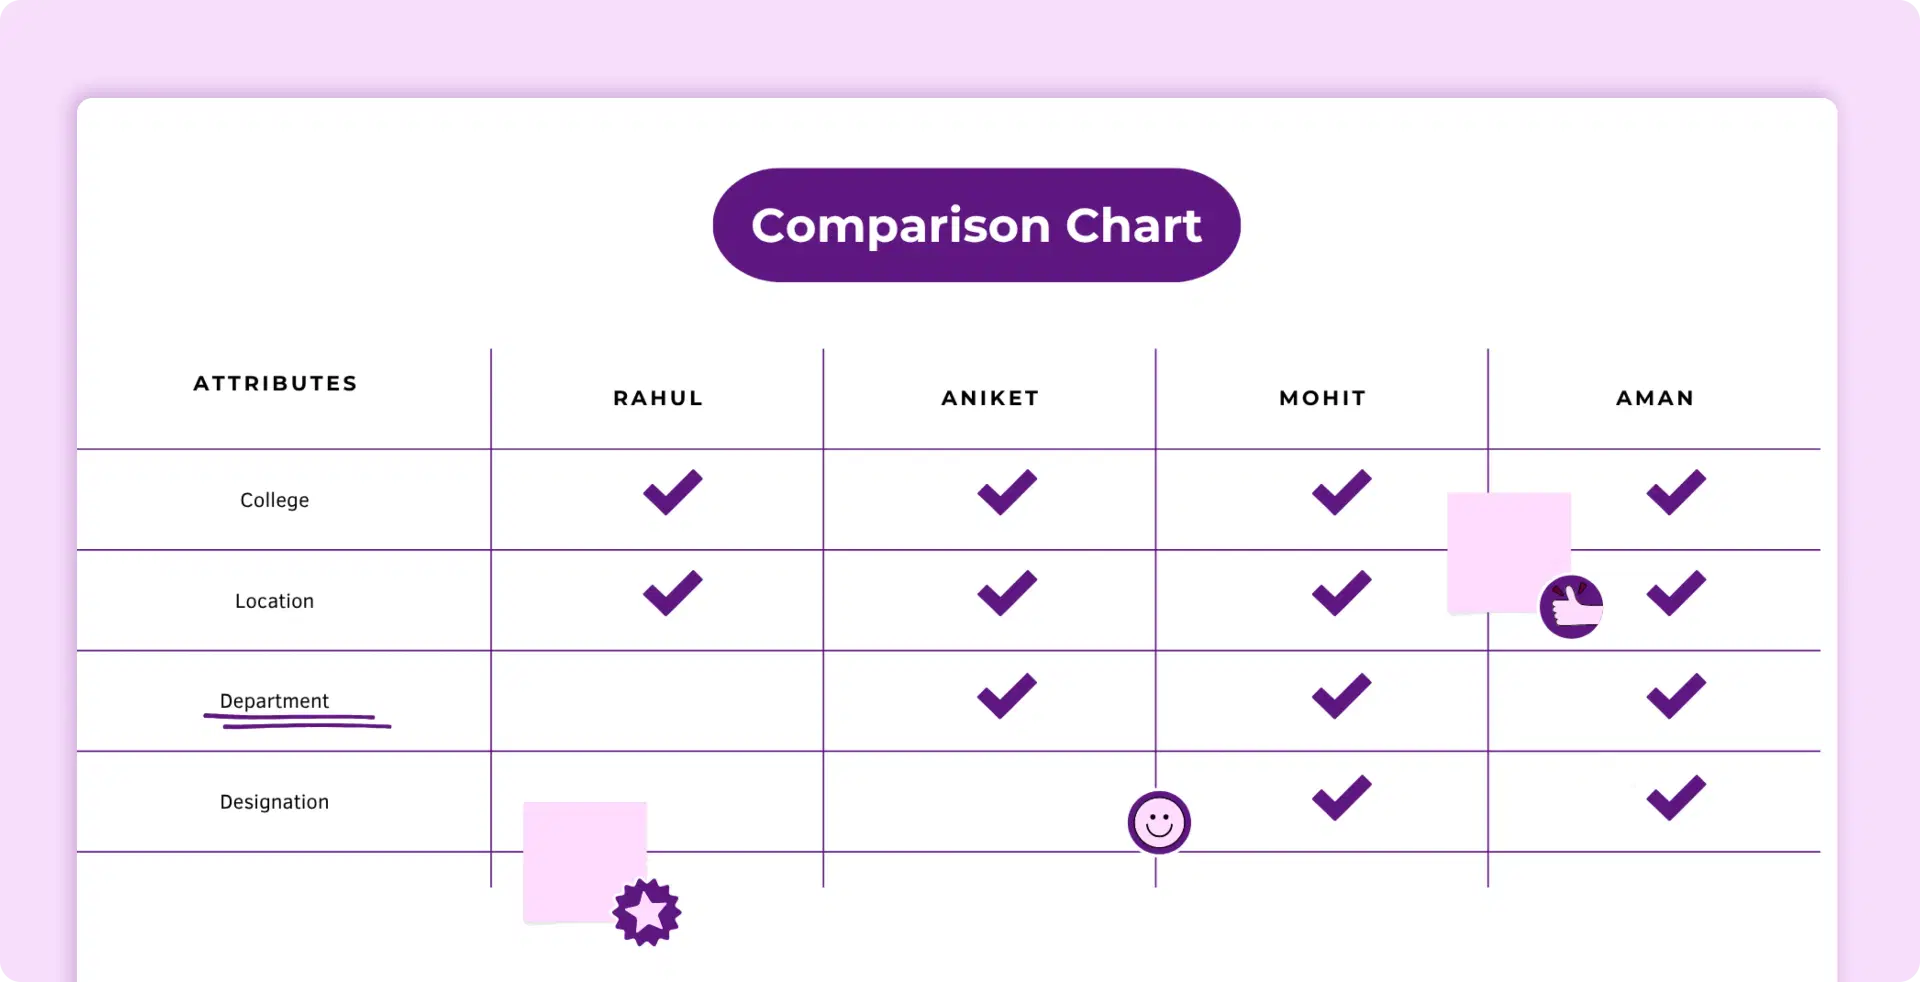Select the MOHIT column header
The image size is (1920, 982).
tap(1322, 398)
